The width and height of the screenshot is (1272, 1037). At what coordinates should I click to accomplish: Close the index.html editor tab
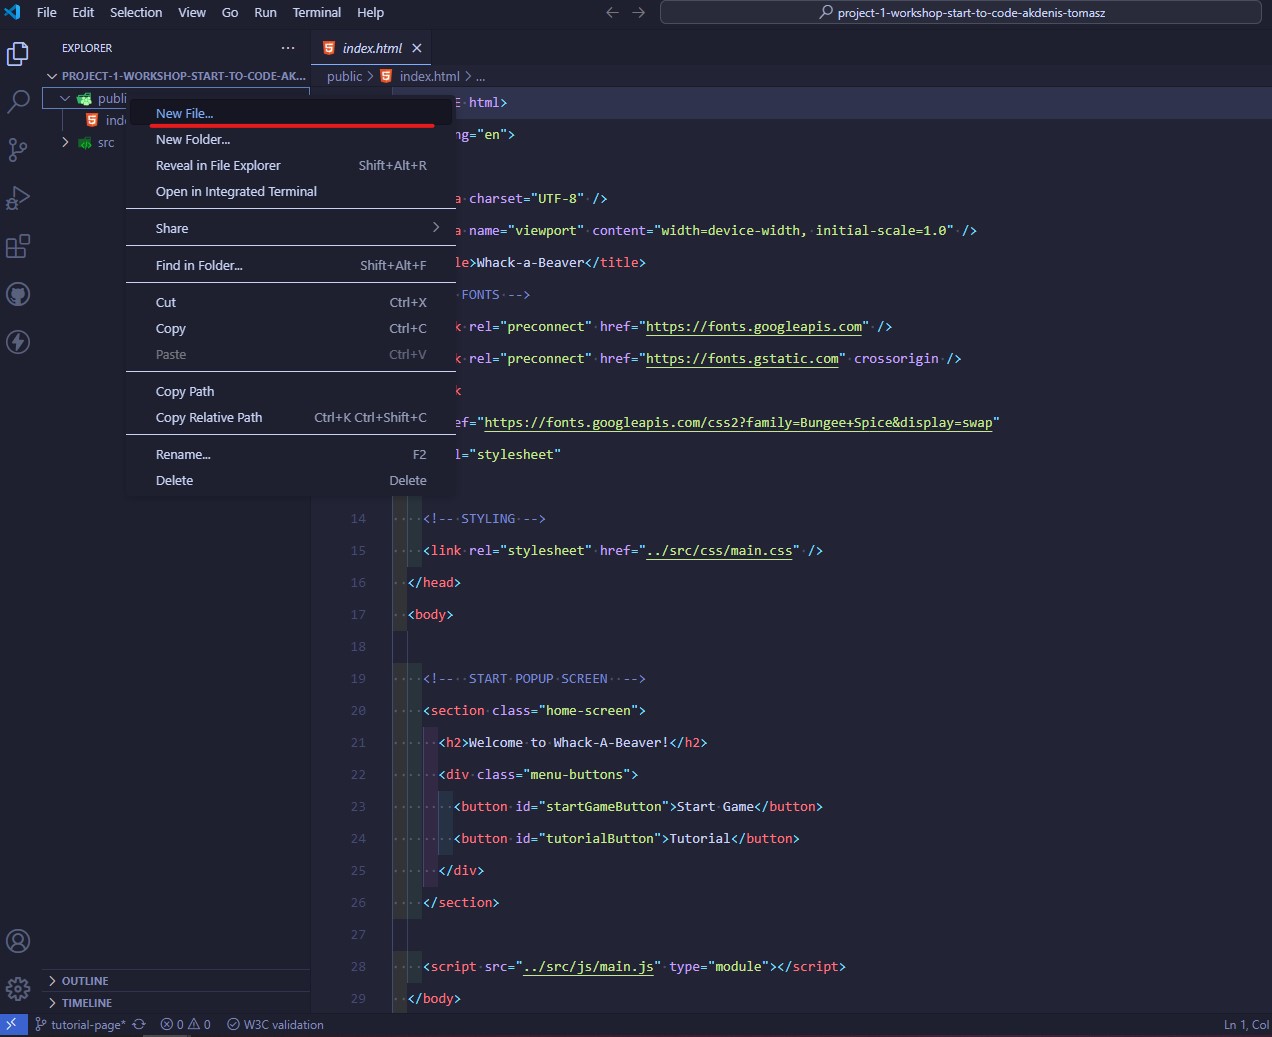click(x=417, y=48)
